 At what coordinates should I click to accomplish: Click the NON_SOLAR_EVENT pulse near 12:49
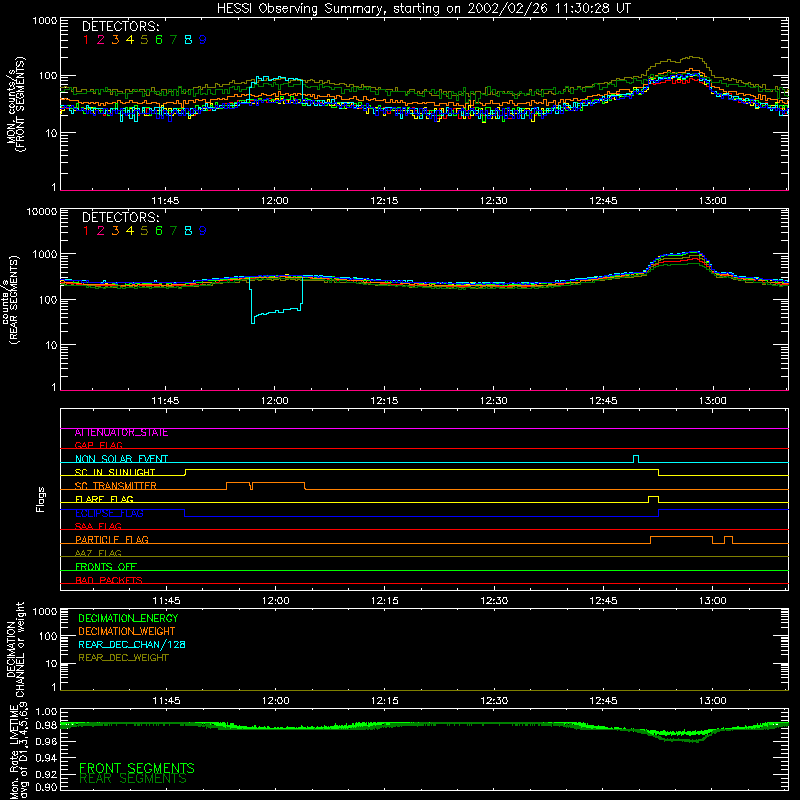tap(636, 458)
